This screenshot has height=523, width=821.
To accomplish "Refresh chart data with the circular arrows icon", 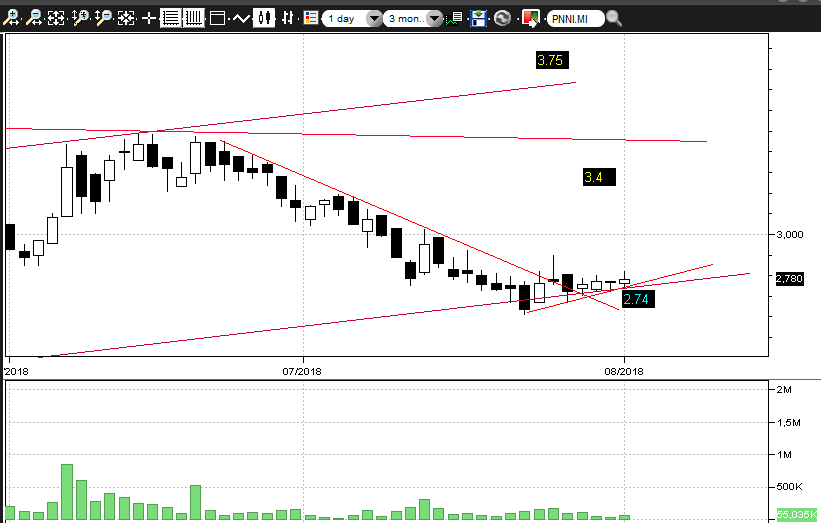I will pyautogui.click(x=502, y=19).
